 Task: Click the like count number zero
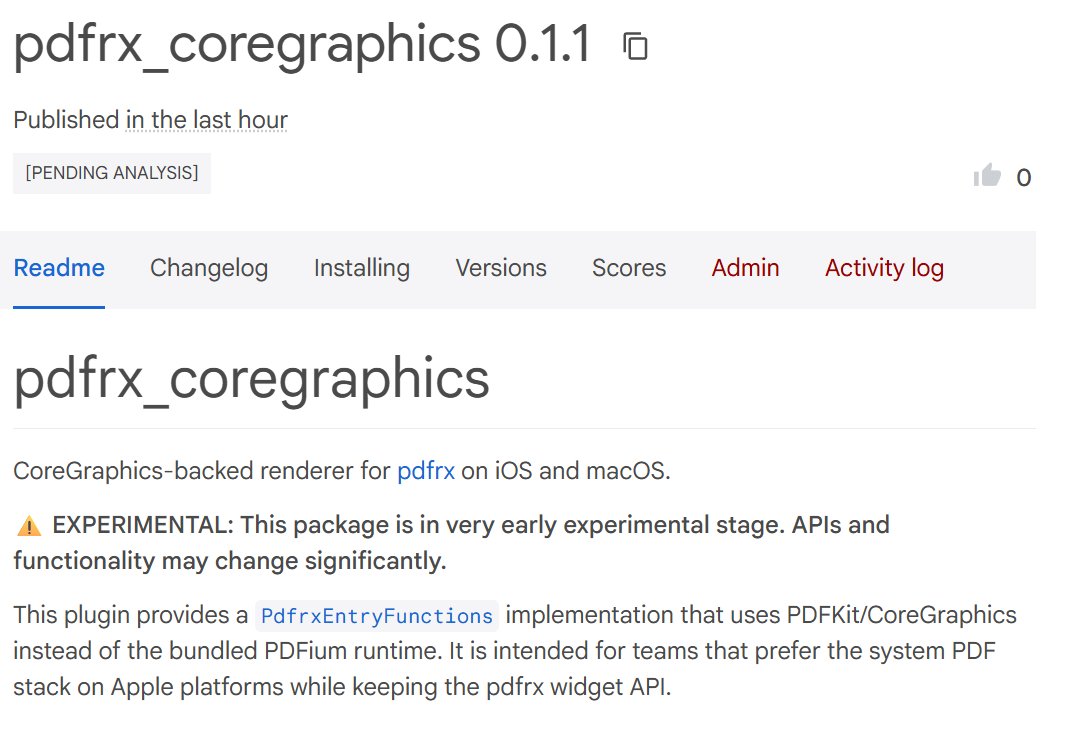tap(1024, 177)
